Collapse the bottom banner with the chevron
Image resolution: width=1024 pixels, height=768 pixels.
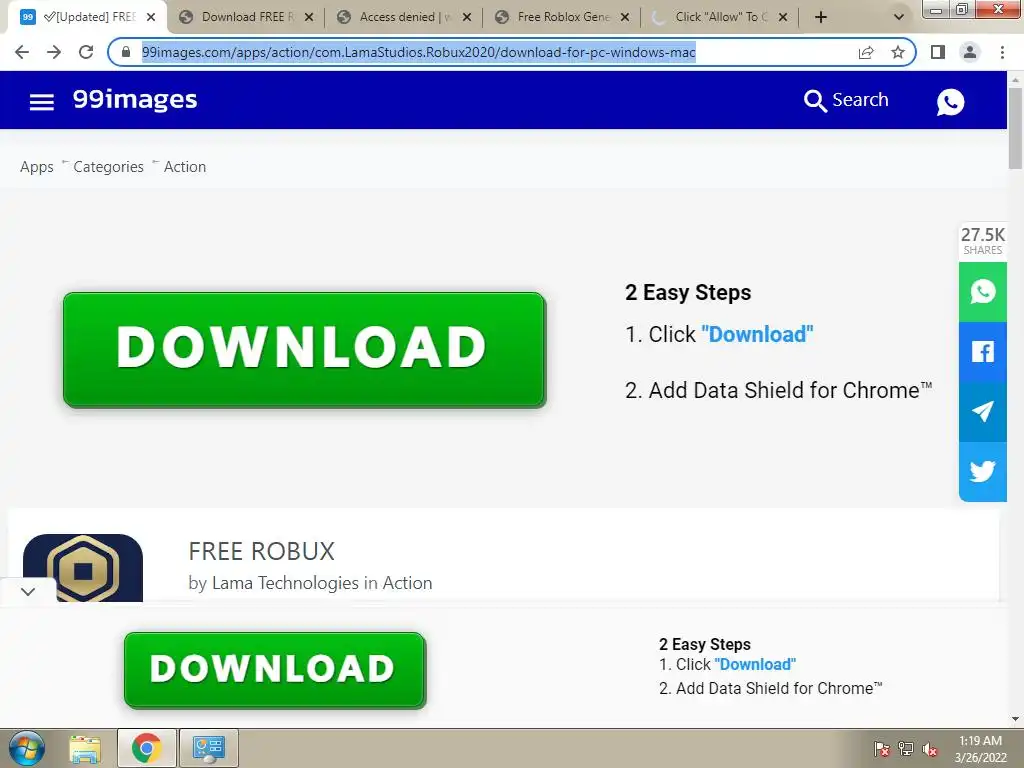[27, 592]
